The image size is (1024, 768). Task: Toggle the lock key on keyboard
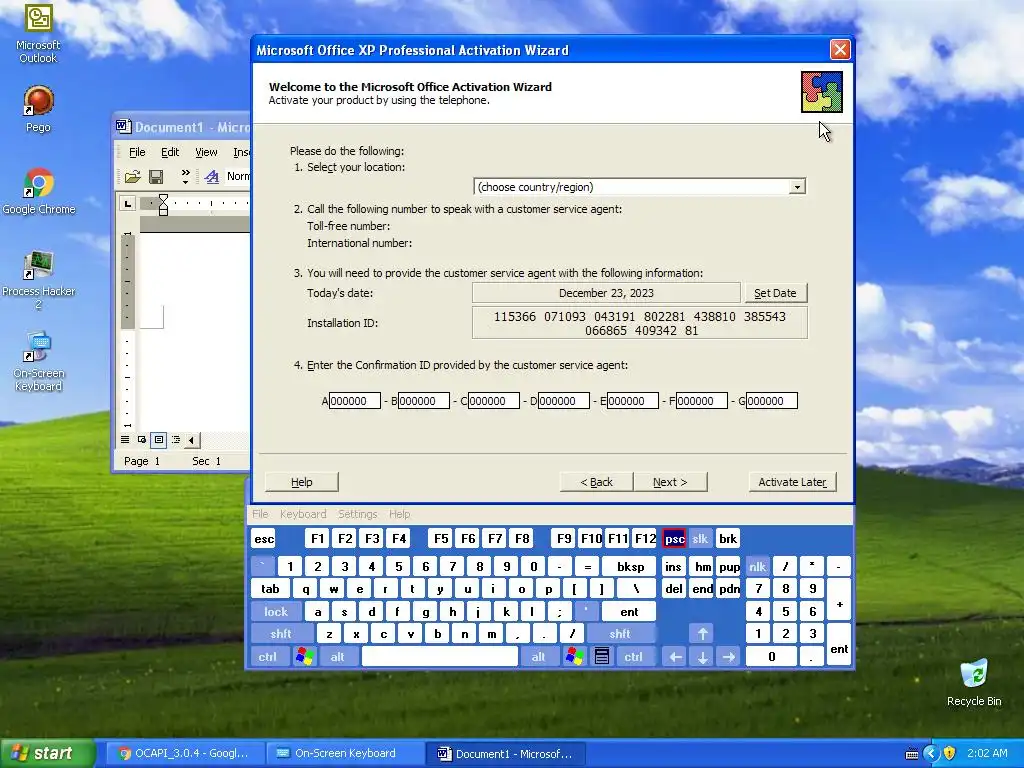pos(276,611)
